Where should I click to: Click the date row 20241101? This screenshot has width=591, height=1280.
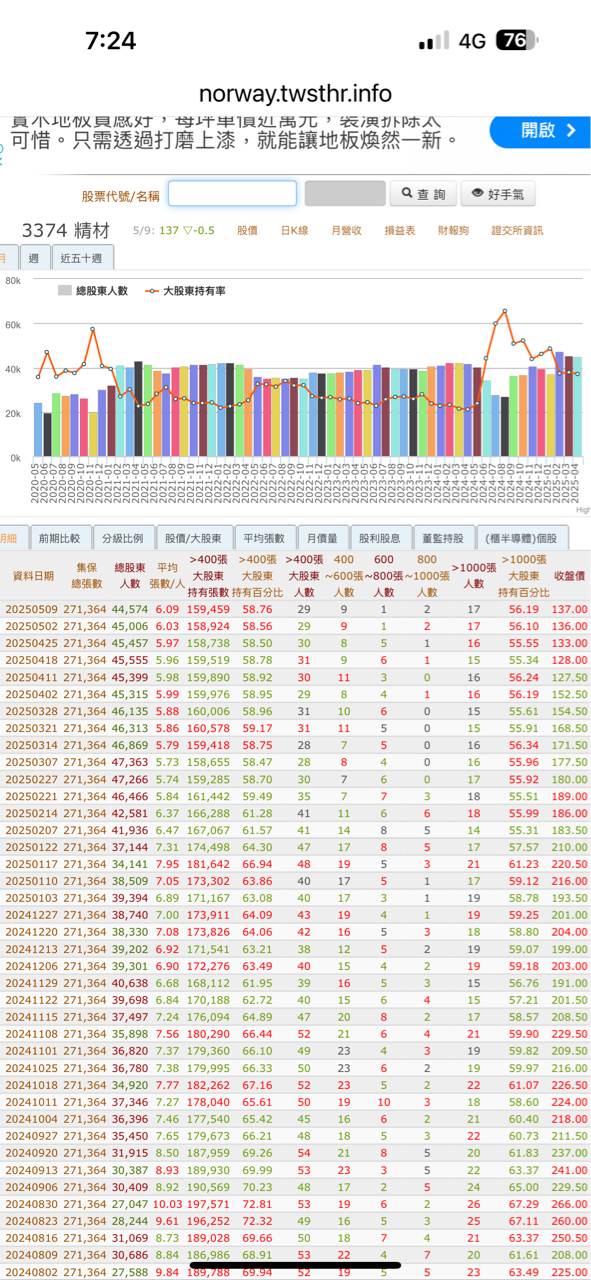31,1051
